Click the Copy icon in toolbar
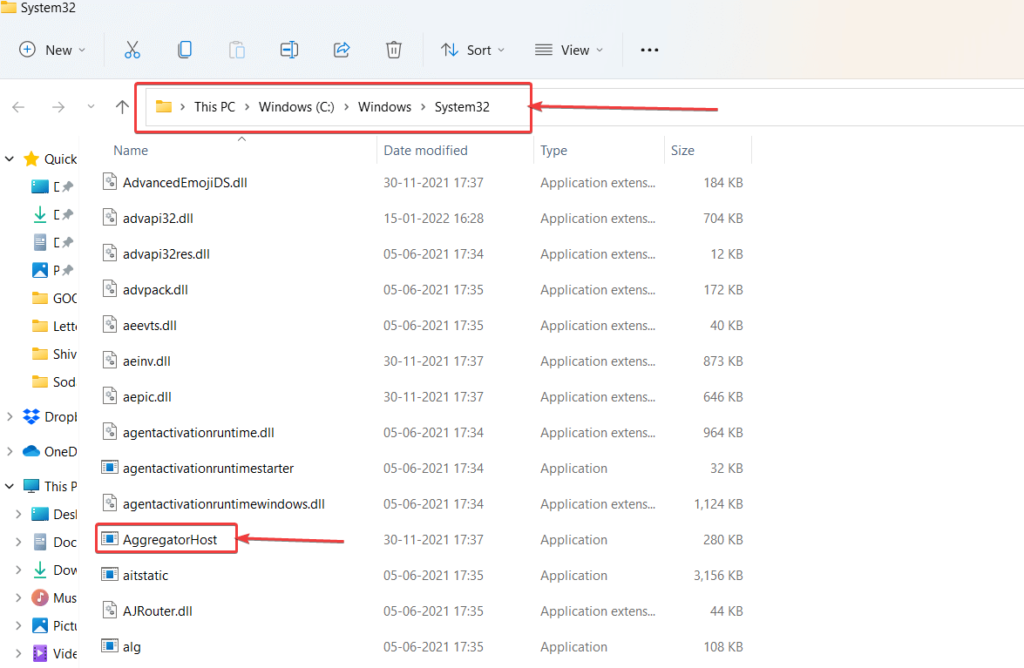 click(x=185, y=50)
